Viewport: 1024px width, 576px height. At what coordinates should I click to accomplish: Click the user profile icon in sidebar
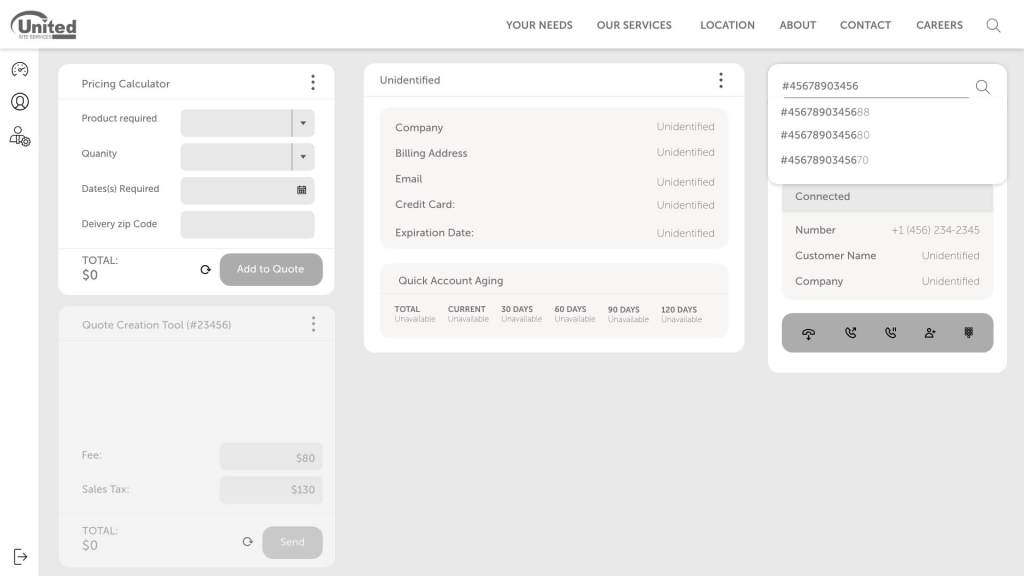(19, 102)
